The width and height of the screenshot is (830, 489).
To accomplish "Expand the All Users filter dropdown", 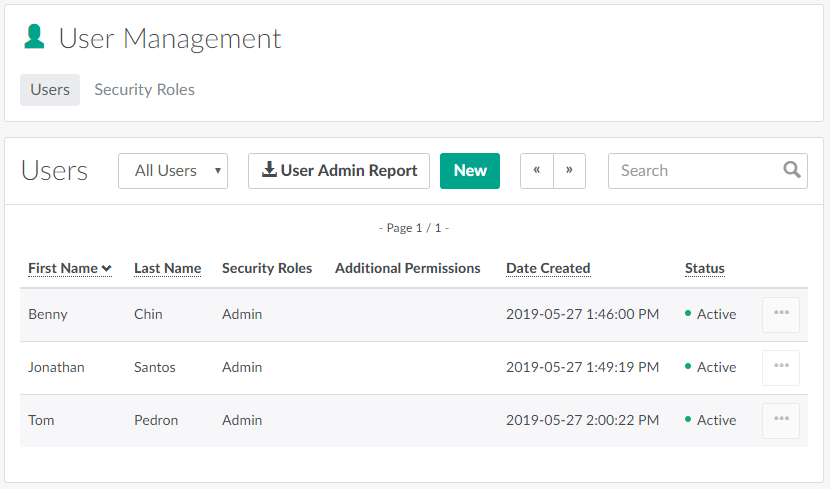I will [x=173, y=170].
